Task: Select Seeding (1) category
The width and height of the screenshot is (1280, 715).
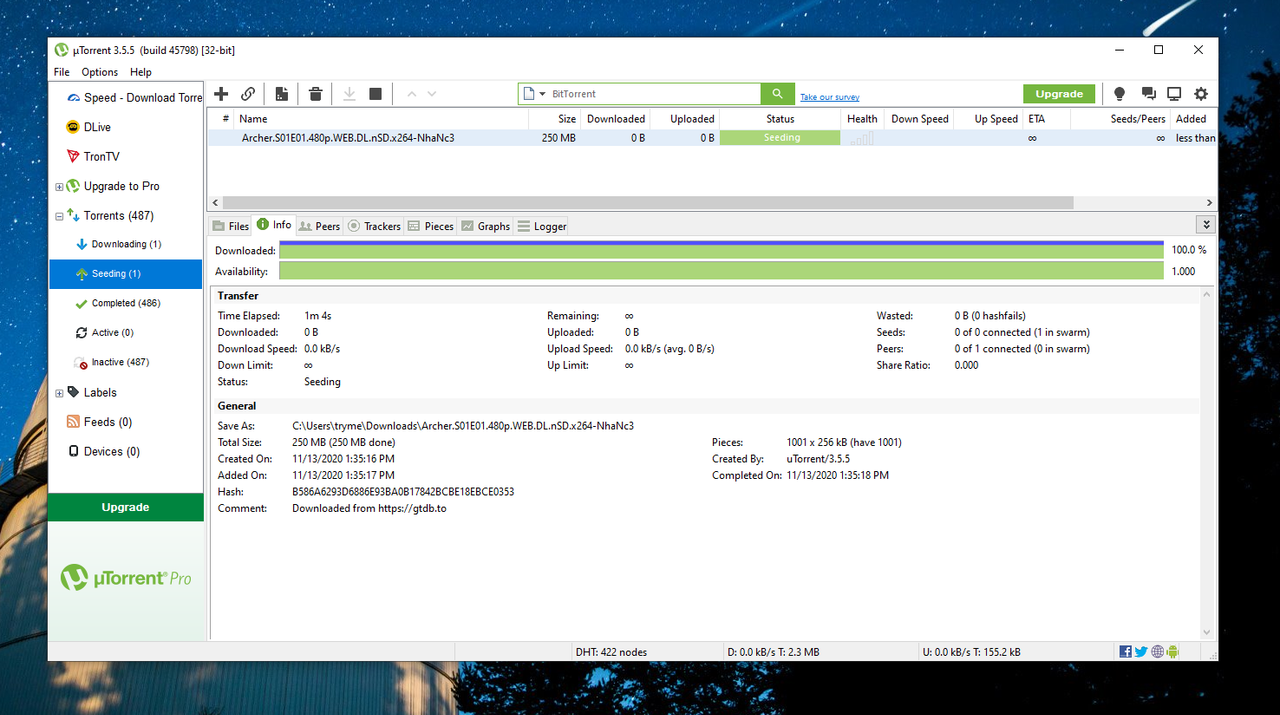Action: pyautogui.click(x=126, y=274)
